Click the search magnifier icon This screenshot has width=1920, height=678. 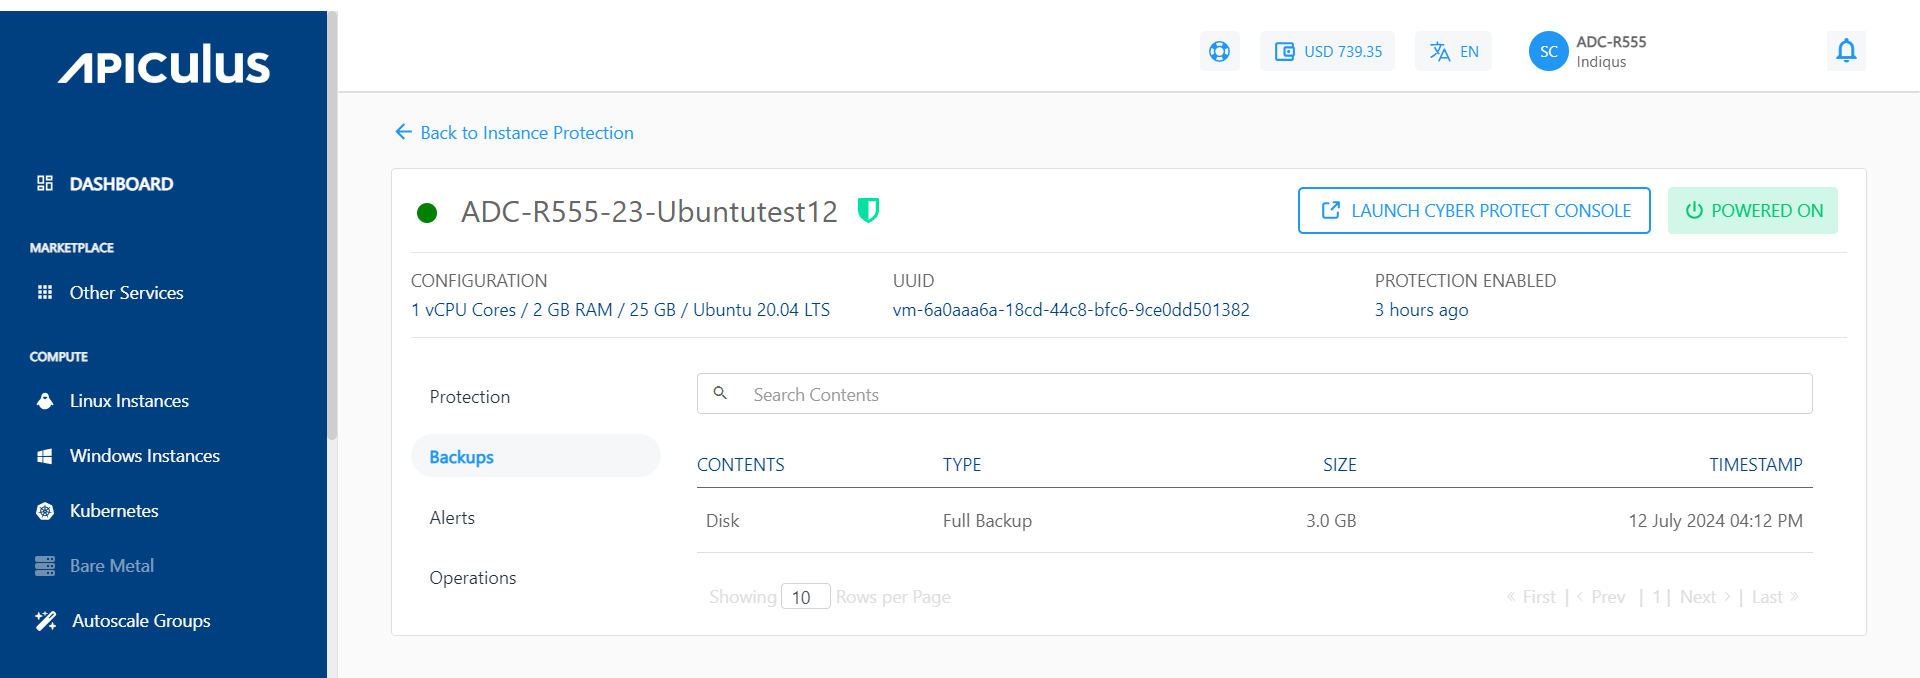(x=720, y=394)
